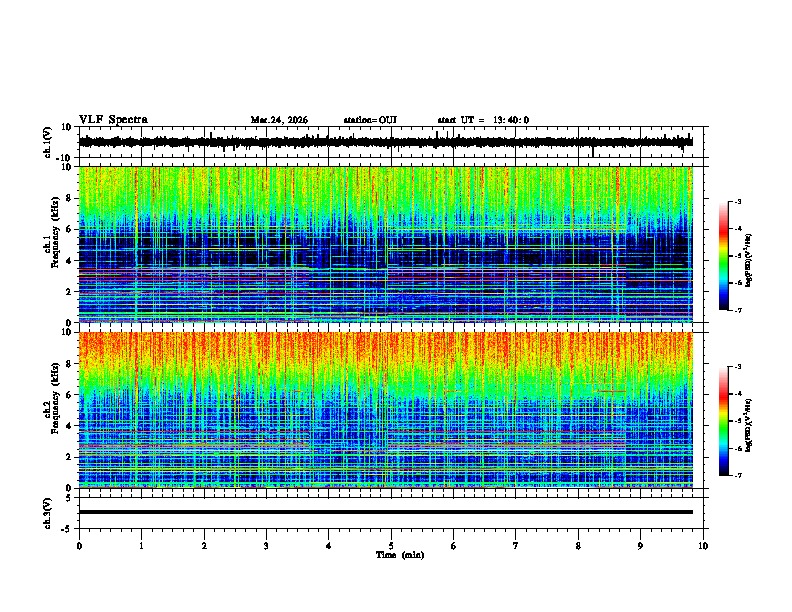Click the "8" frequency tick of ch.1 spectrogram
Viewport: 792px width, 612px height.
pyautogui.click(x=70, y=198)
